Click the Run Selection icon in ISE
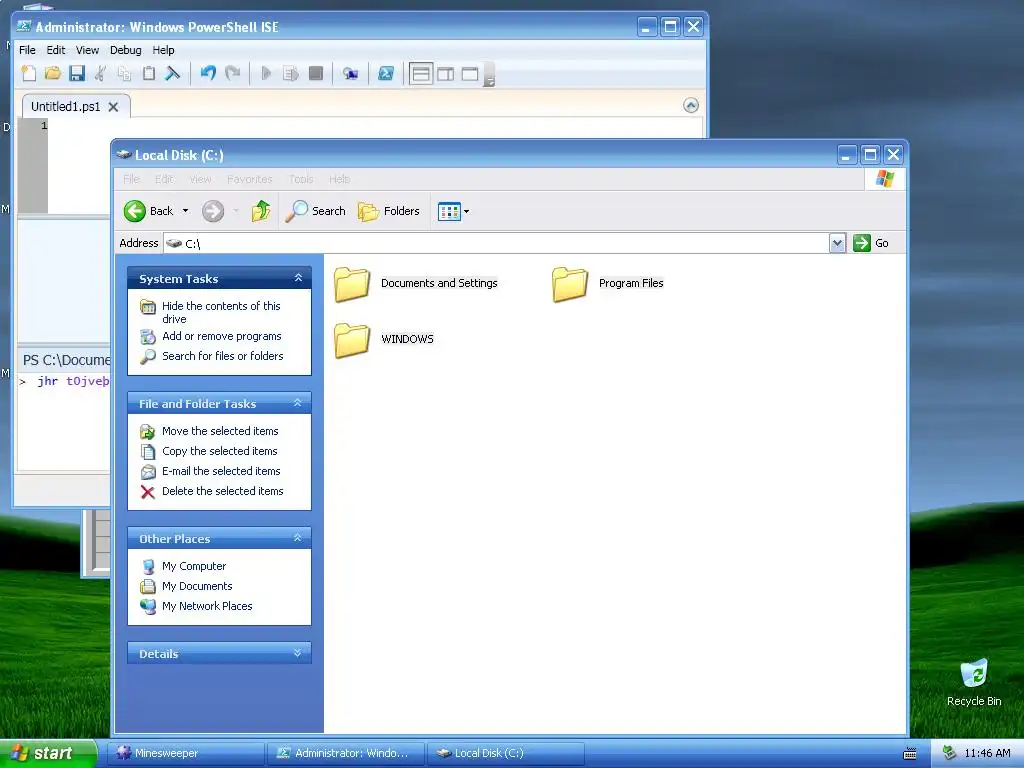 (291, 73)
